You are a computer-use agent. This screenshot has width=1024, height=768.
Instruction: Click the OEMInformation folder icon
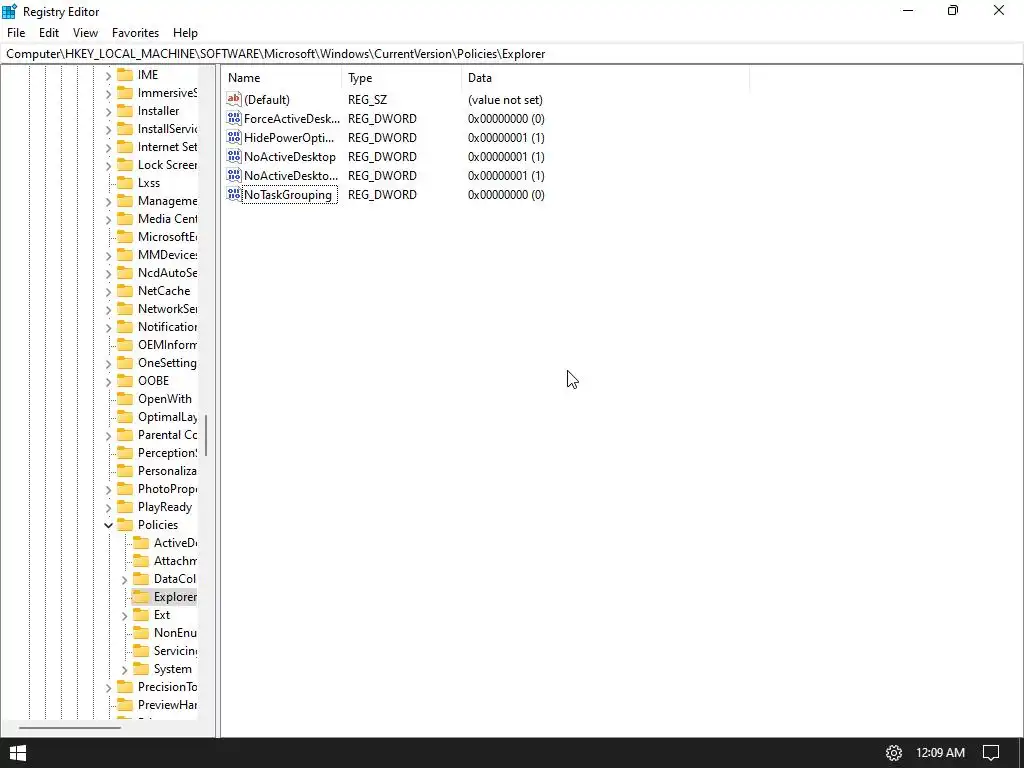125,344
